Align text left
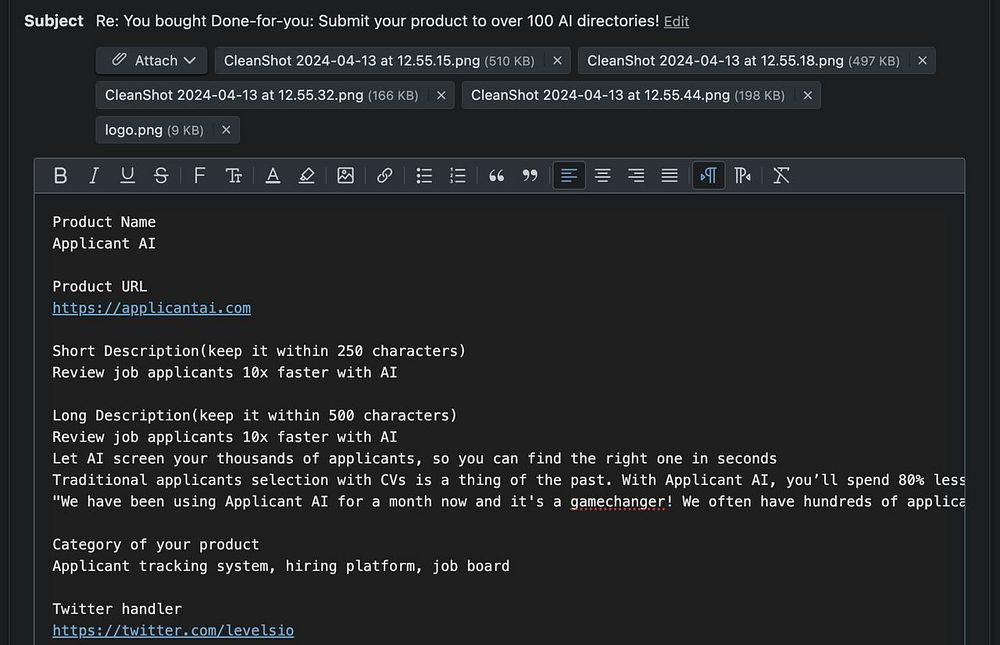This screenshot has width=1000, height=645. (x=569, y=175)
